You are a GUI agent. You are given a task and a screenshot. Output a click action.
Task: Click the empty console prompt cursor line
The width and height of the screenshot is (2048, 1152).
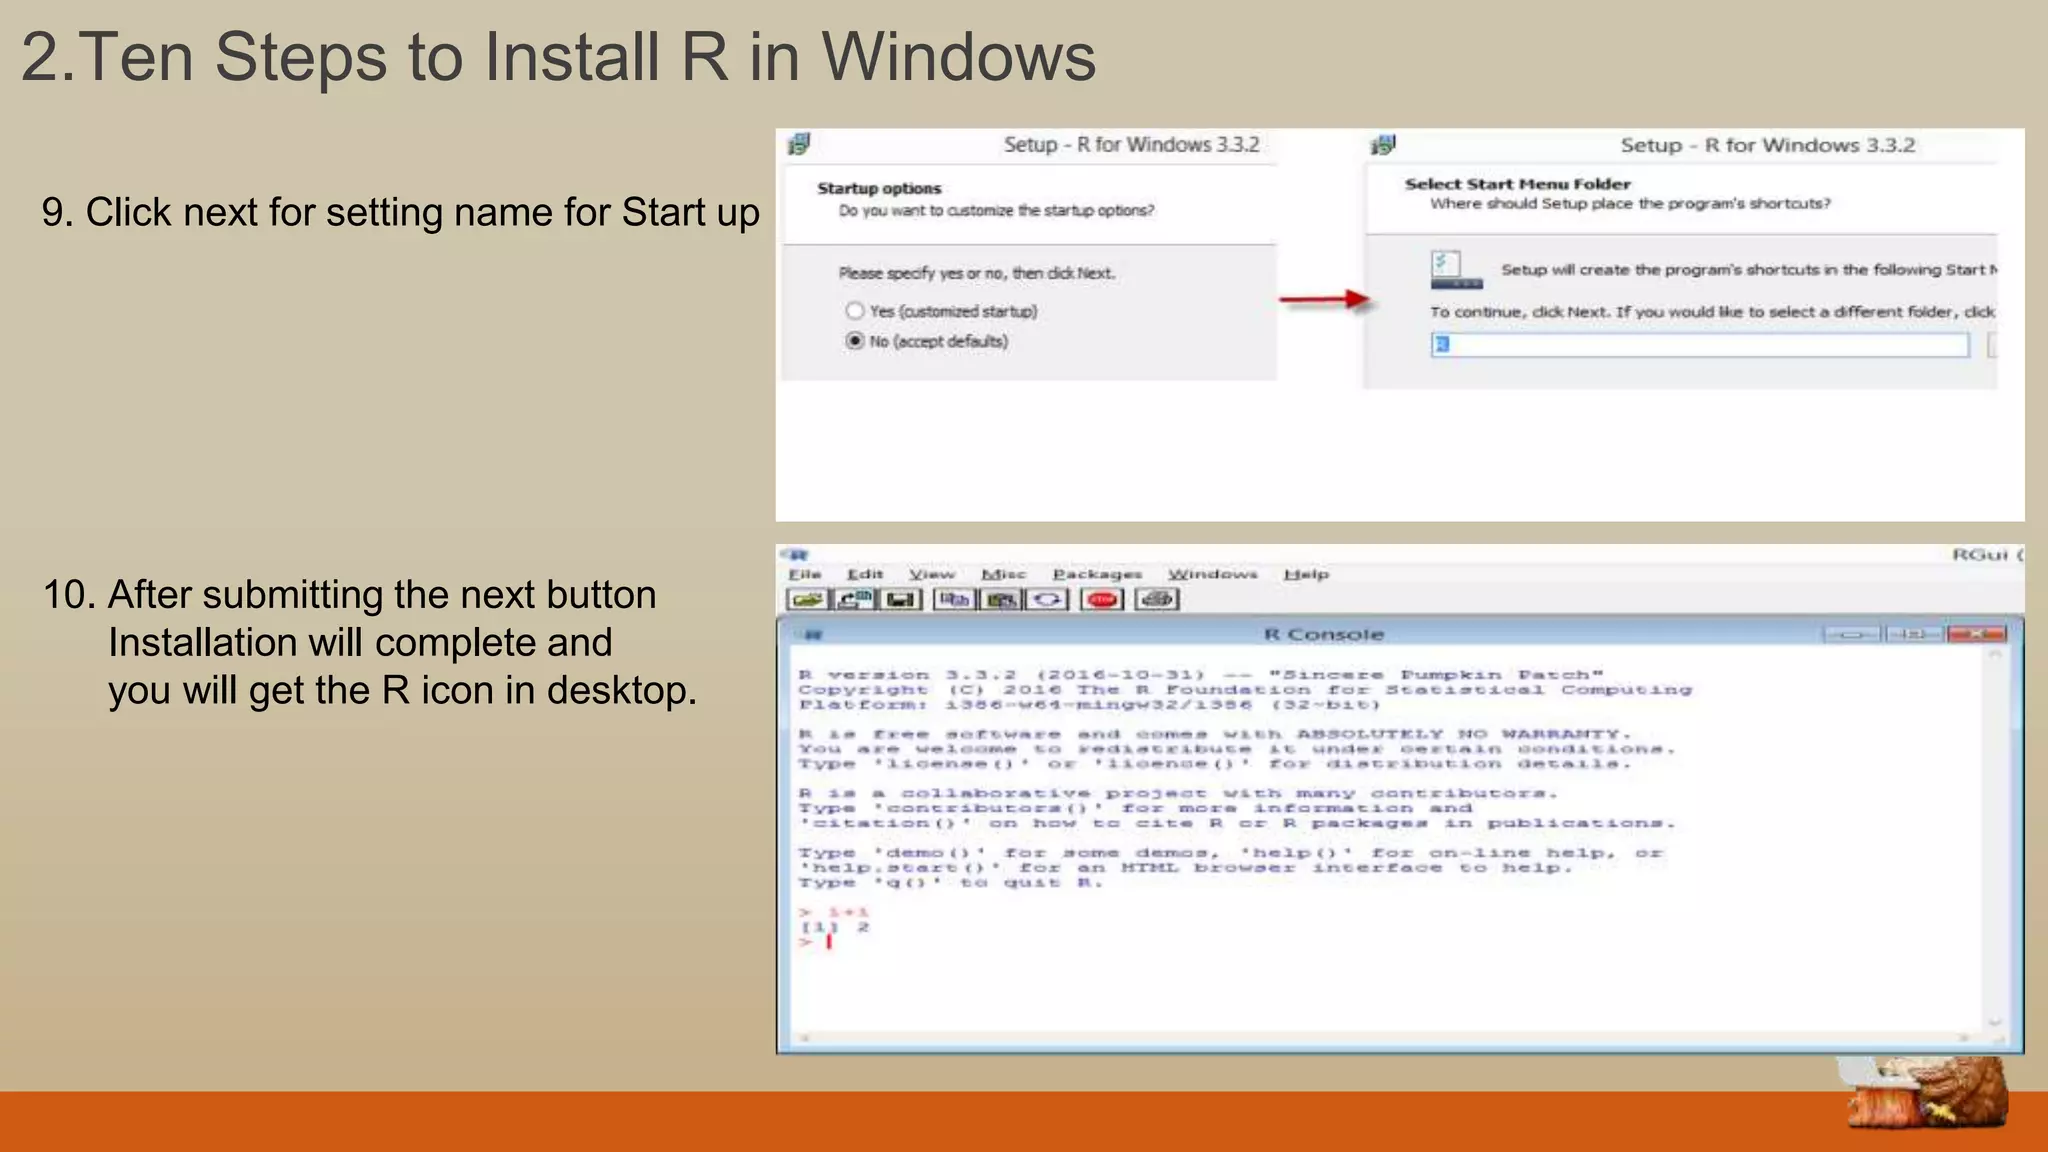(816, 942)
